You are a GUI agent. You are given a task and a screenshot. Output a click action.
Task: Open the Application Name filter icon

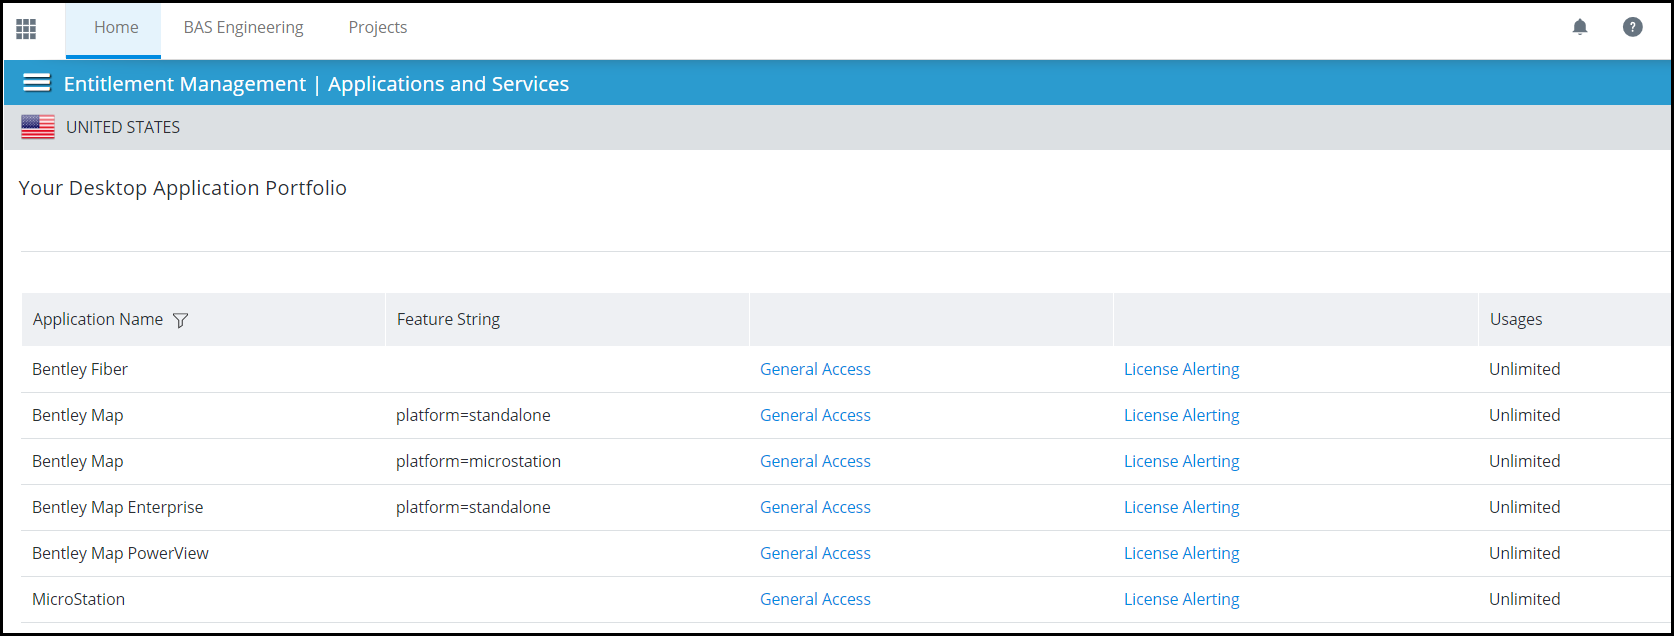(180, 320)
